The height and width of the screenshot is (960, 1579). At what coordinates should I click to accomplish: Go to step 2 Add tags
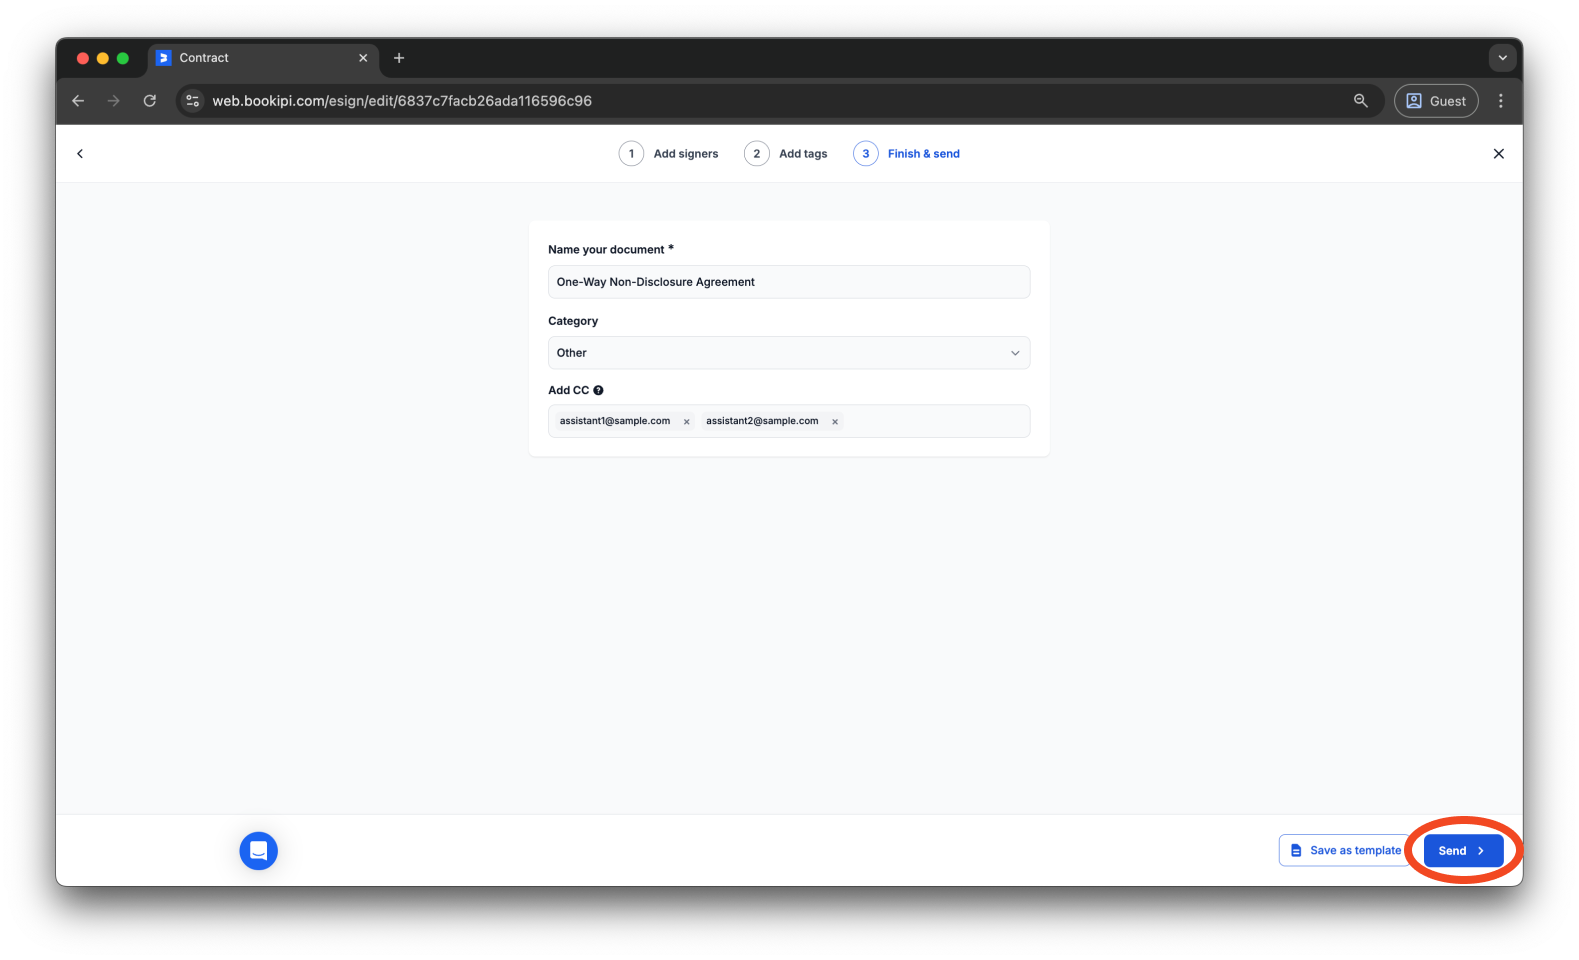click(786, 154)
